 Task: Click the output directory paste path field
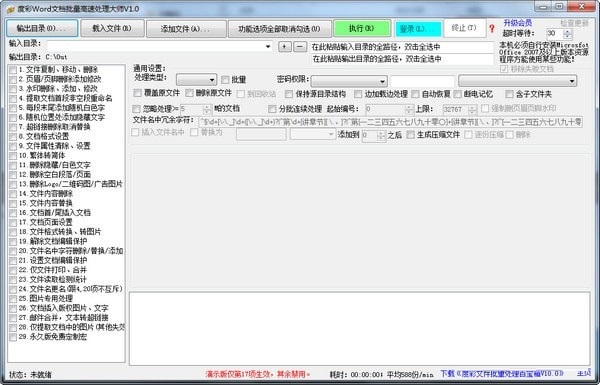[402, 59]
